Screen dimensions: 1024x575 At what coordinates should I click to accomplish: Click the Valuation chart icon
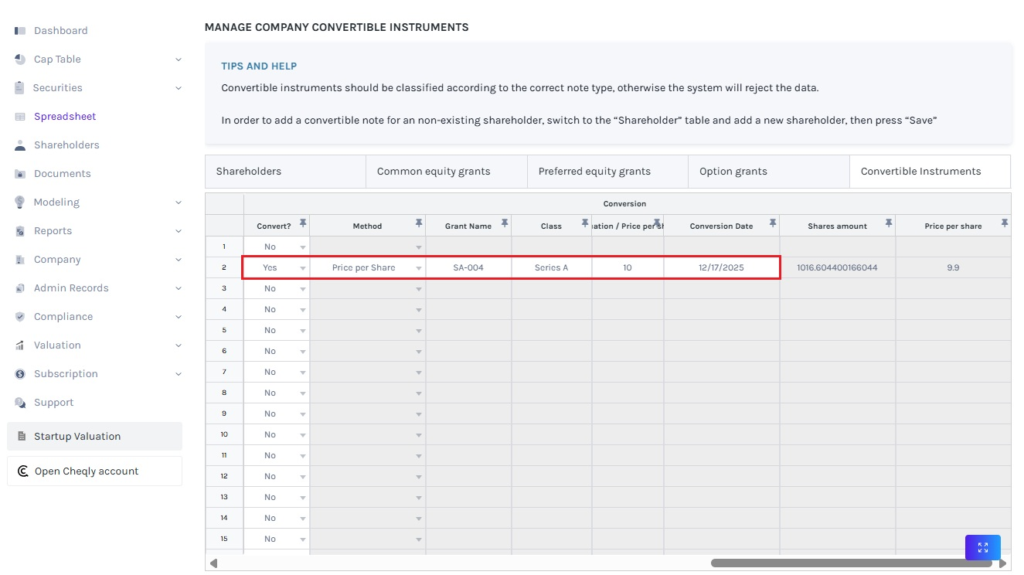[20, 346]
